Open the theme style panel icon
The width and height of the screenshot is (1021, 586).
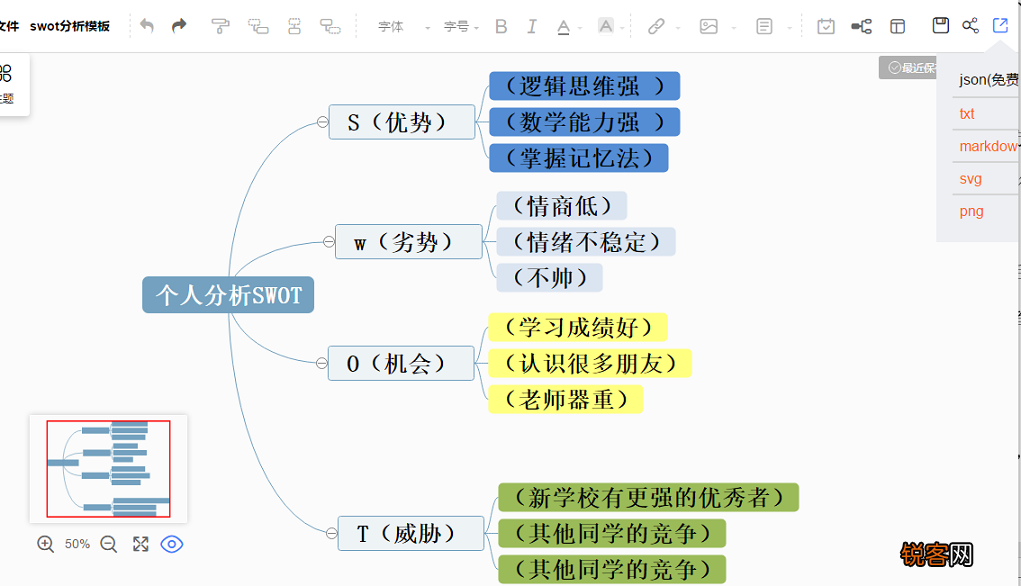tap(897, 26)
